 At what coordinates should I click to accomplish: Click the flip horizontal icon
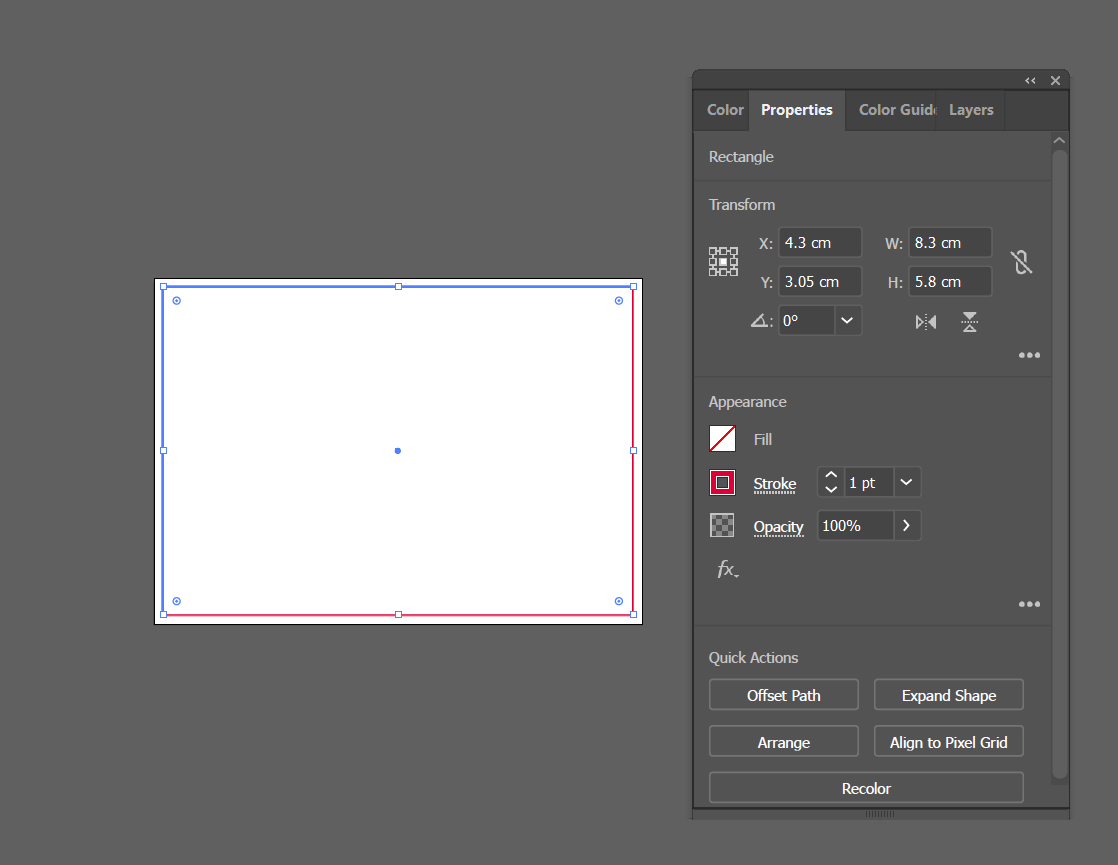tap(925, 321)
